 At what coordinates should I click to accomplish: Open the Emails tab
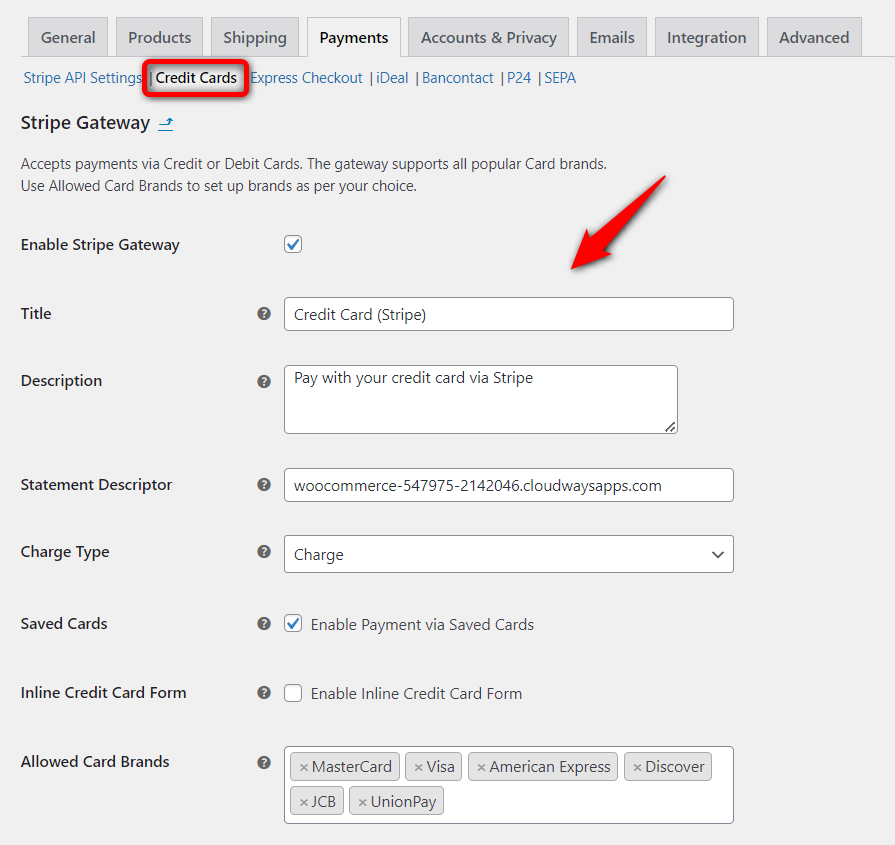[612, 37]
